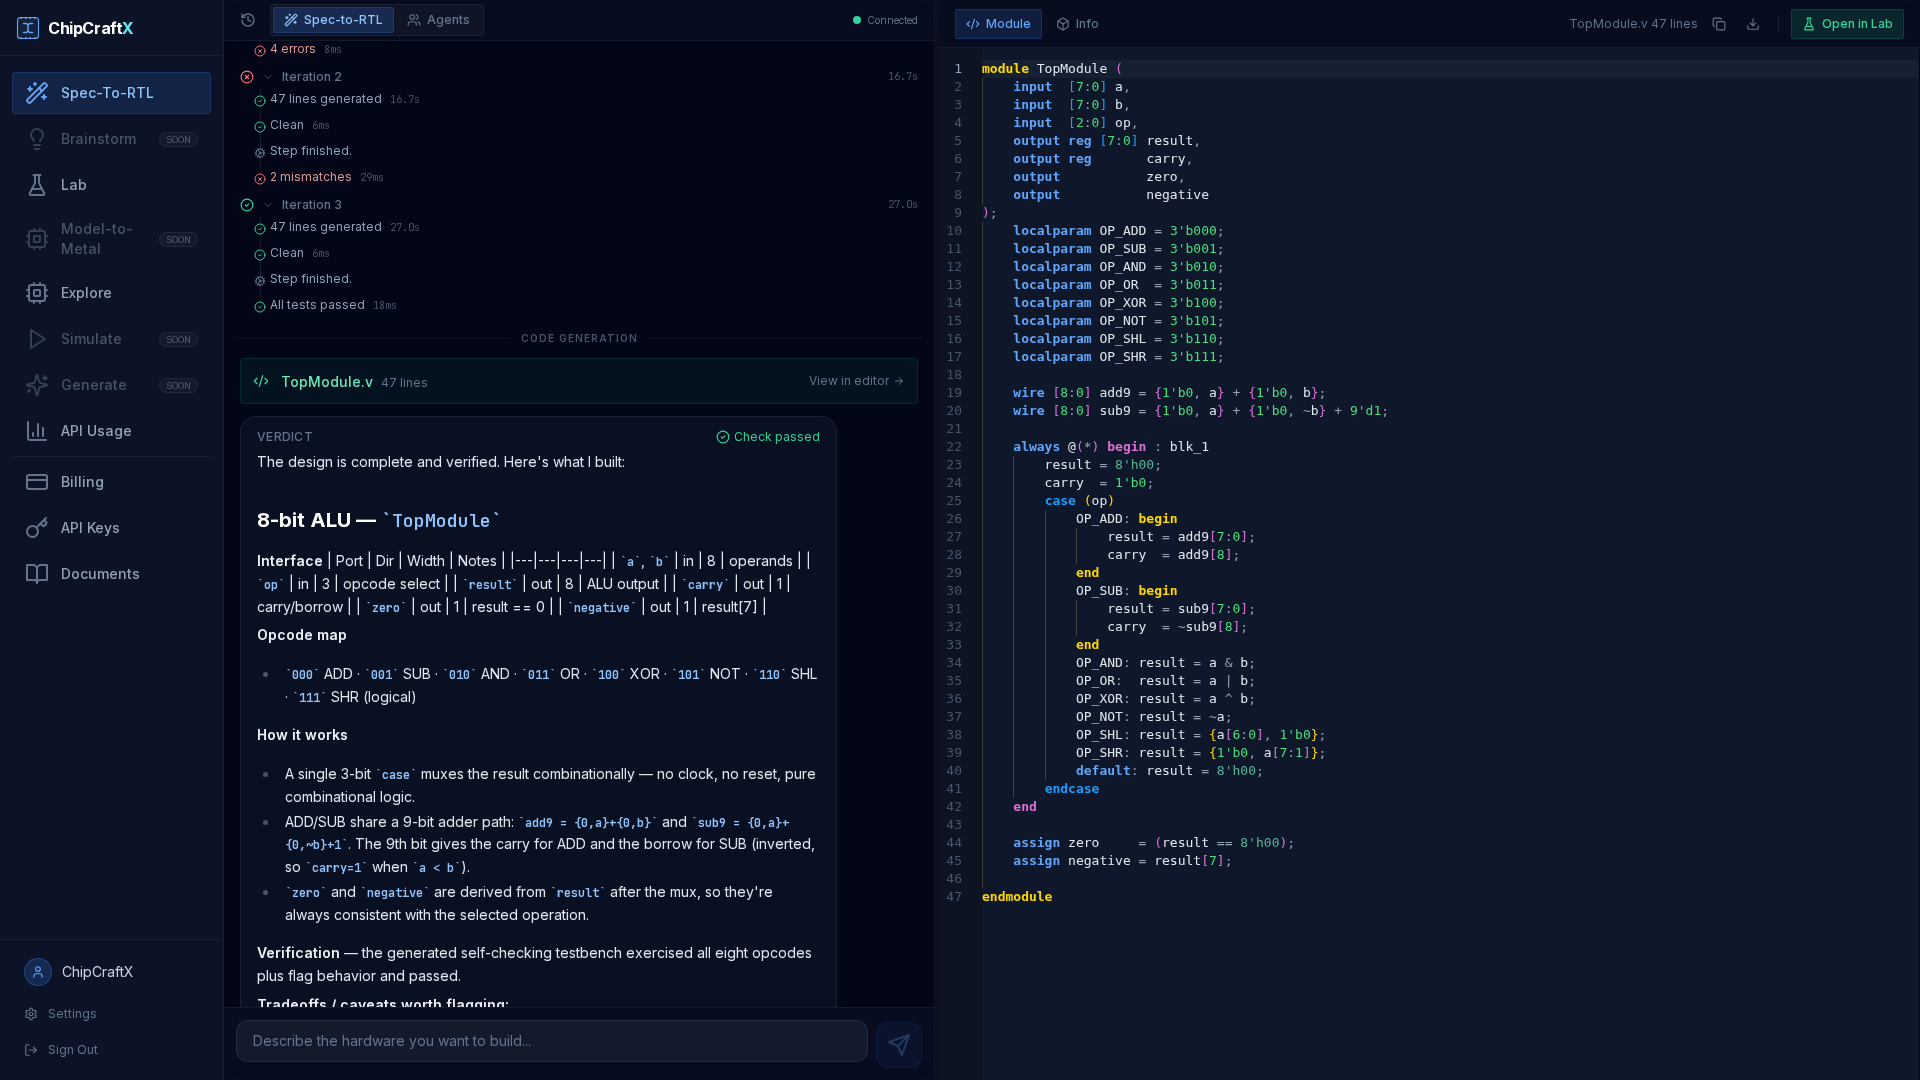Image resolution: width=1920 pixels, height=1080 pixels.
Task: Select the Info tab in the code panel
Action: (x=1077, y=24)
